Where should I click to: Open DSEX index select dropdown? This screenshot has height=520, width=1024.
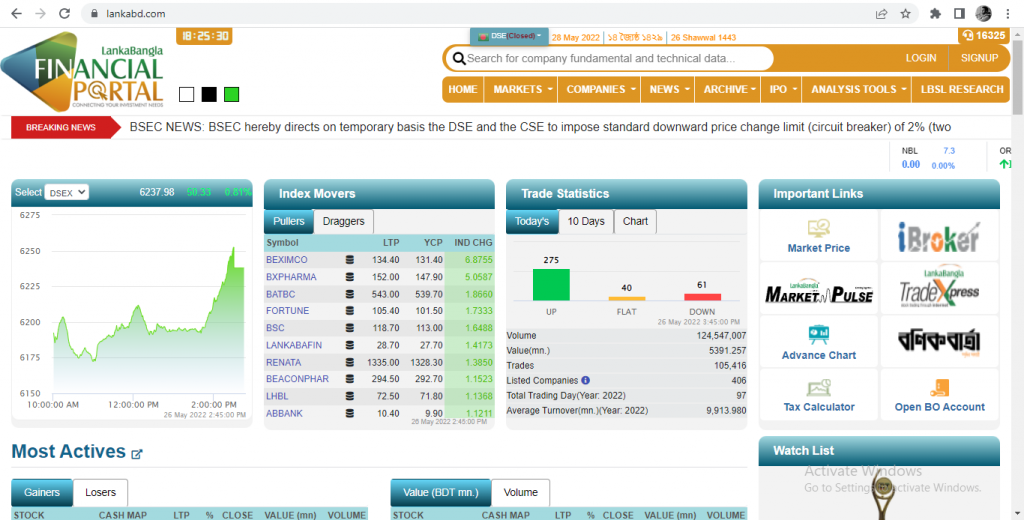67,193
